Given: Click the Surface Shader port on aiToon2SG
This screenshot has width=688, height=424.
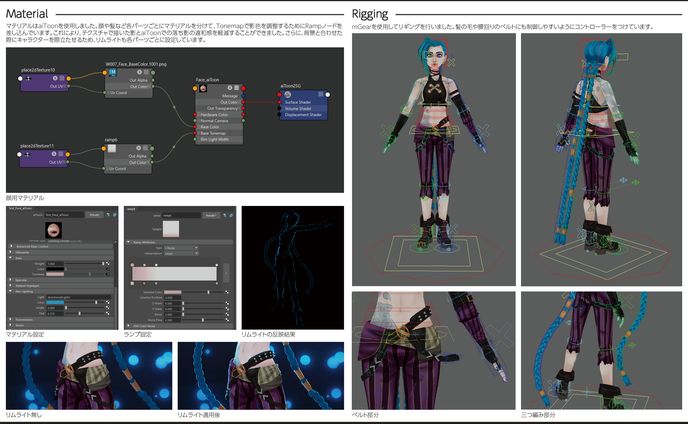Looking at the screenshot, I should tap(279, 102).
